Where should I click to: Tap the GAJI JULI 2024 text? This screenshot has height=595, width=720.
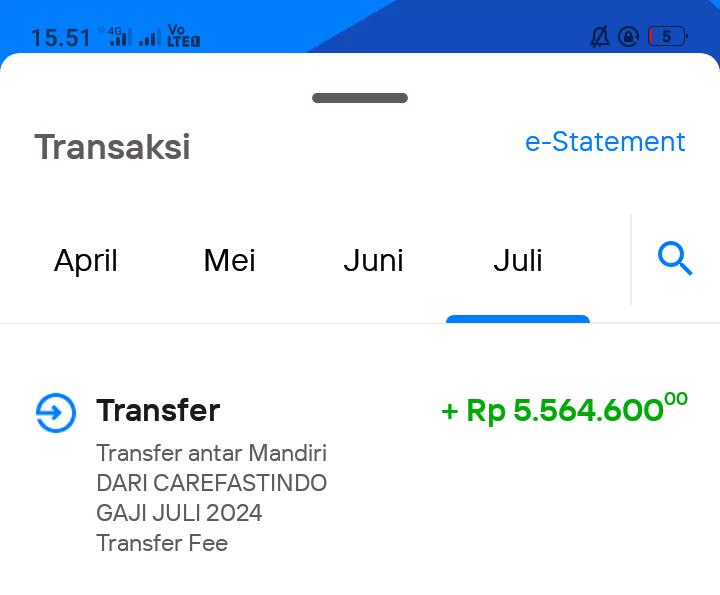[x=179, y=513]
